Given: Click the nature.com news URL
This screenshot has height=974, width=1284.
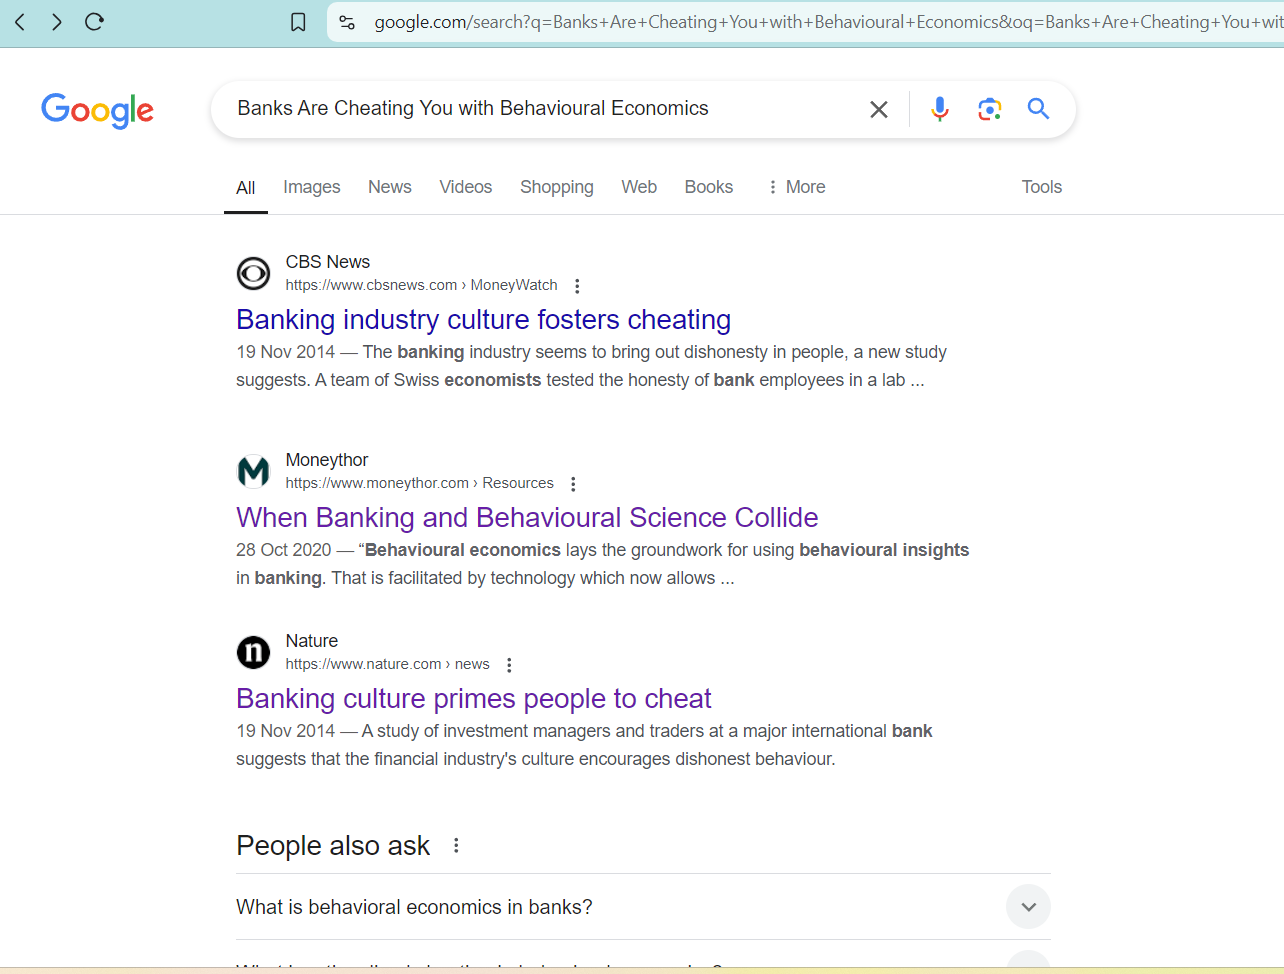Looking at the screenshot, I should pyautogui.click(x=388, y=664).
